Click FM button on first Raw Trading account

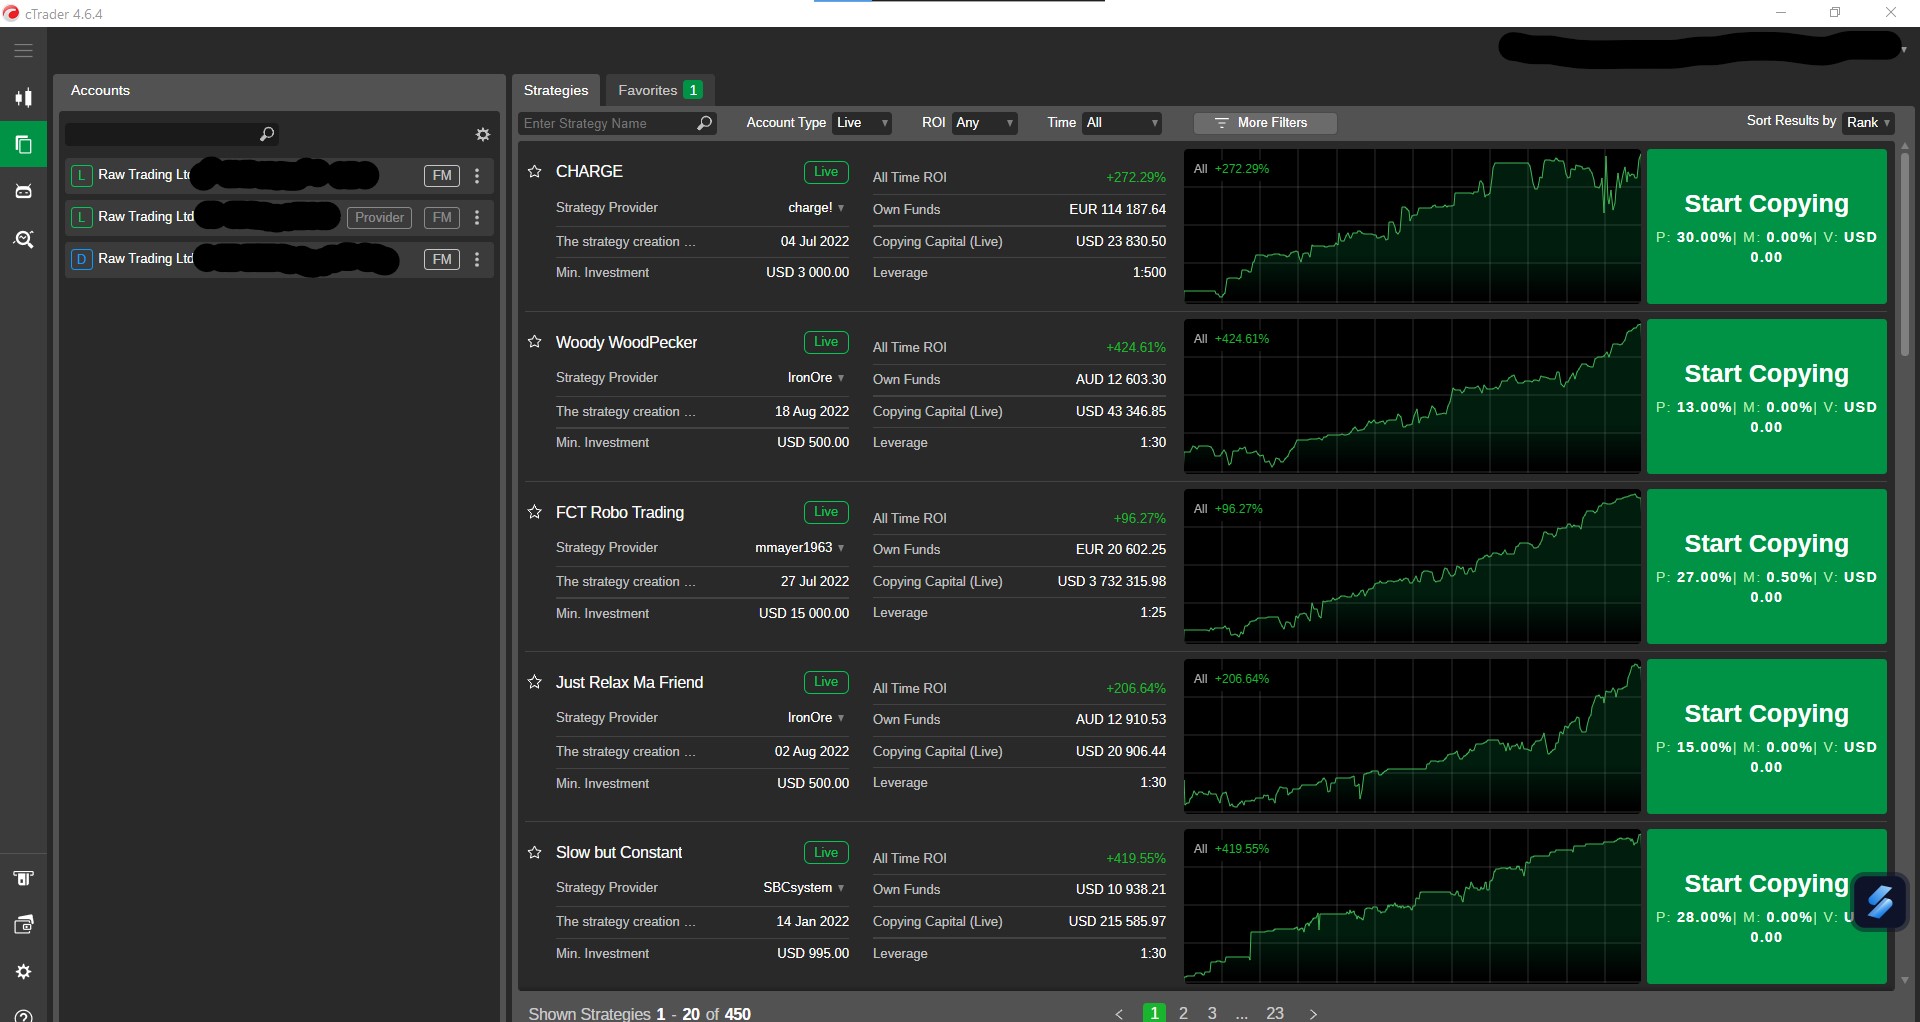[x=442, y=176]
